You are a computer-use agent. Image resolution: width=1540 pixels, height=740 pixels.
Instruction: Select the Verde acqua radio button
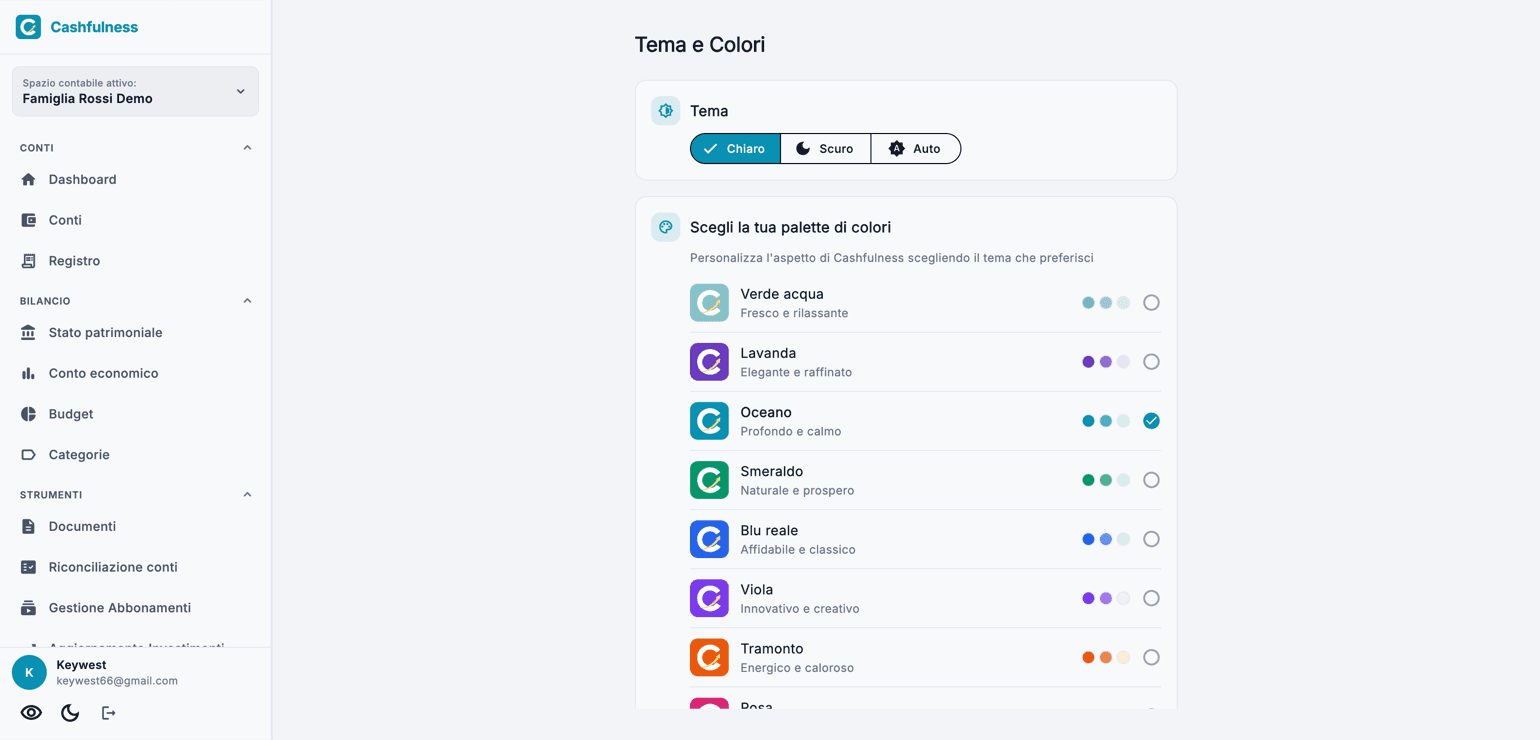1151,303
